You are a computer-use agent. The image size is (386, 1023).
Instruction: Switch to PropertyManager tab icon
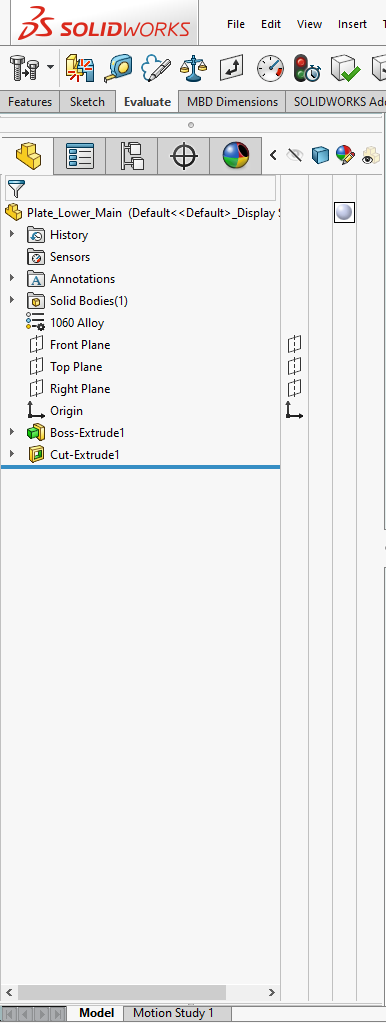pyautogui.click(x=80, y=155)
